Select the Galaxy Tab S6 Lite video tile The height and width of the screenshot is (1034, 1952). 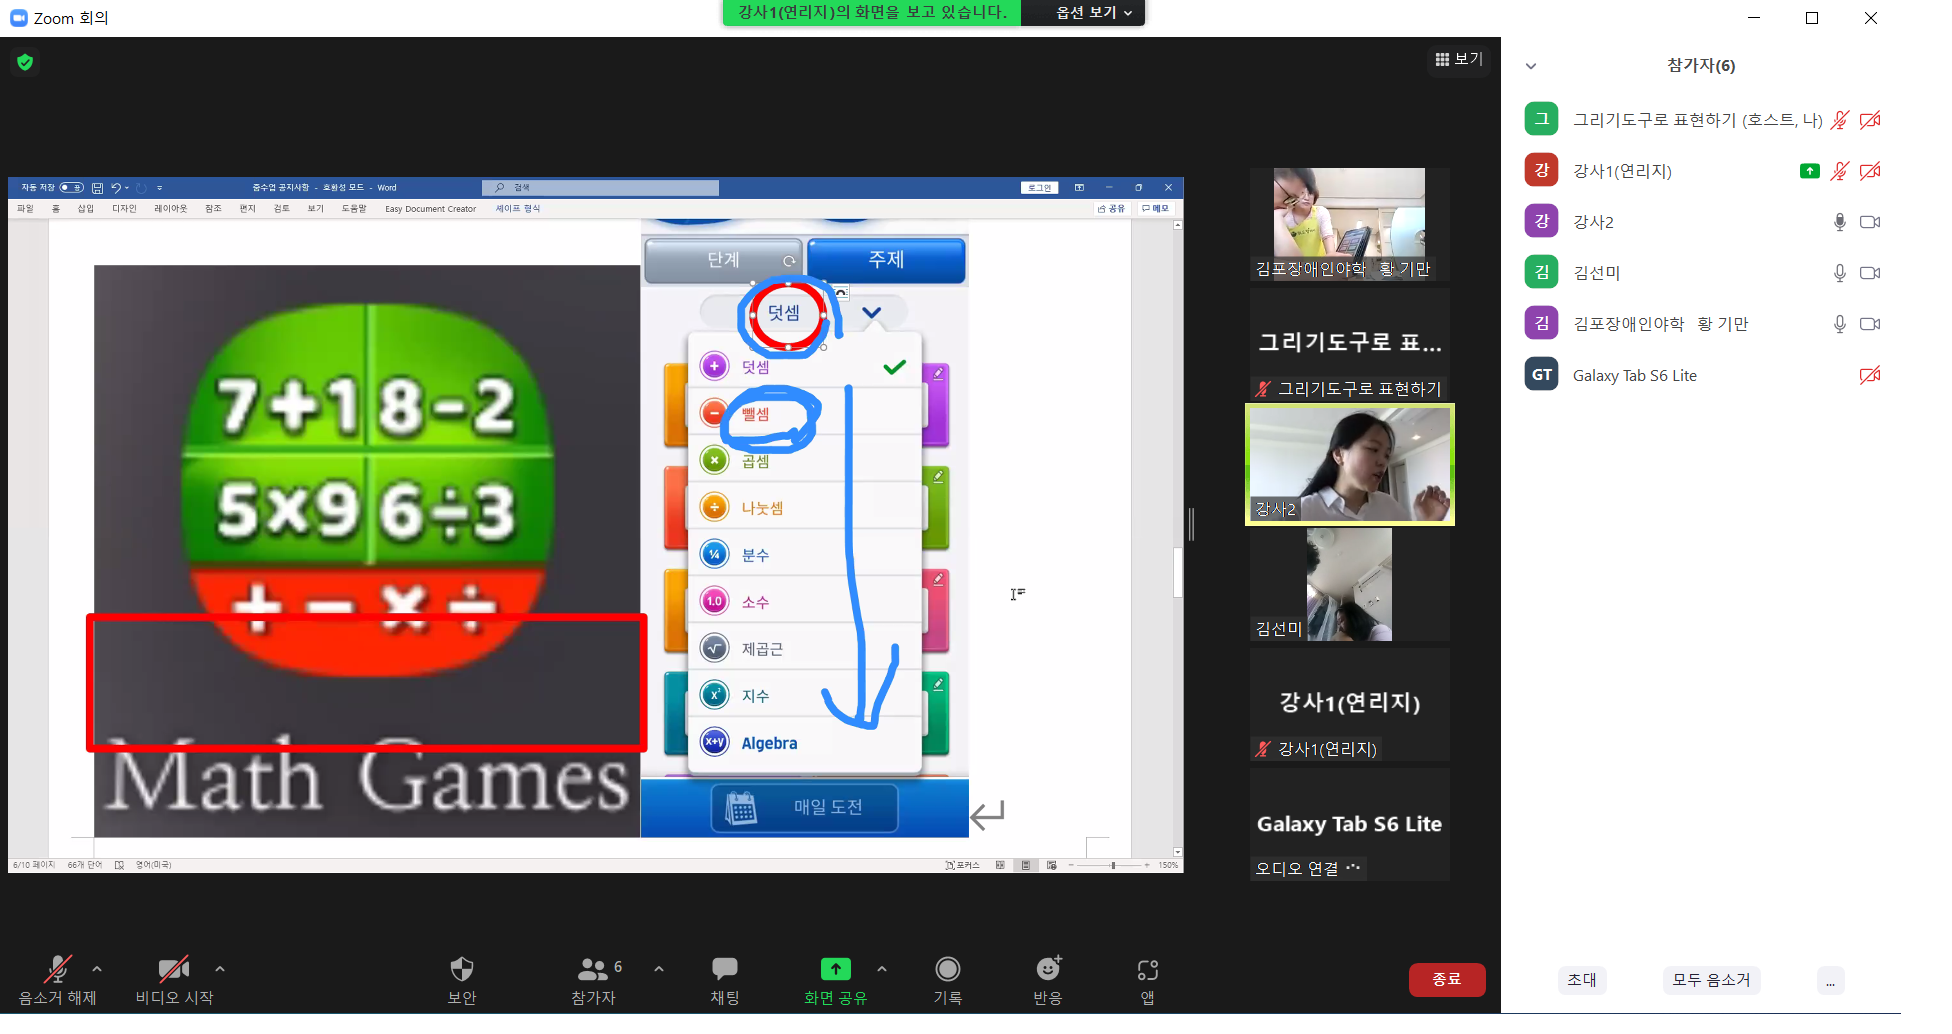pos(1350,825)
